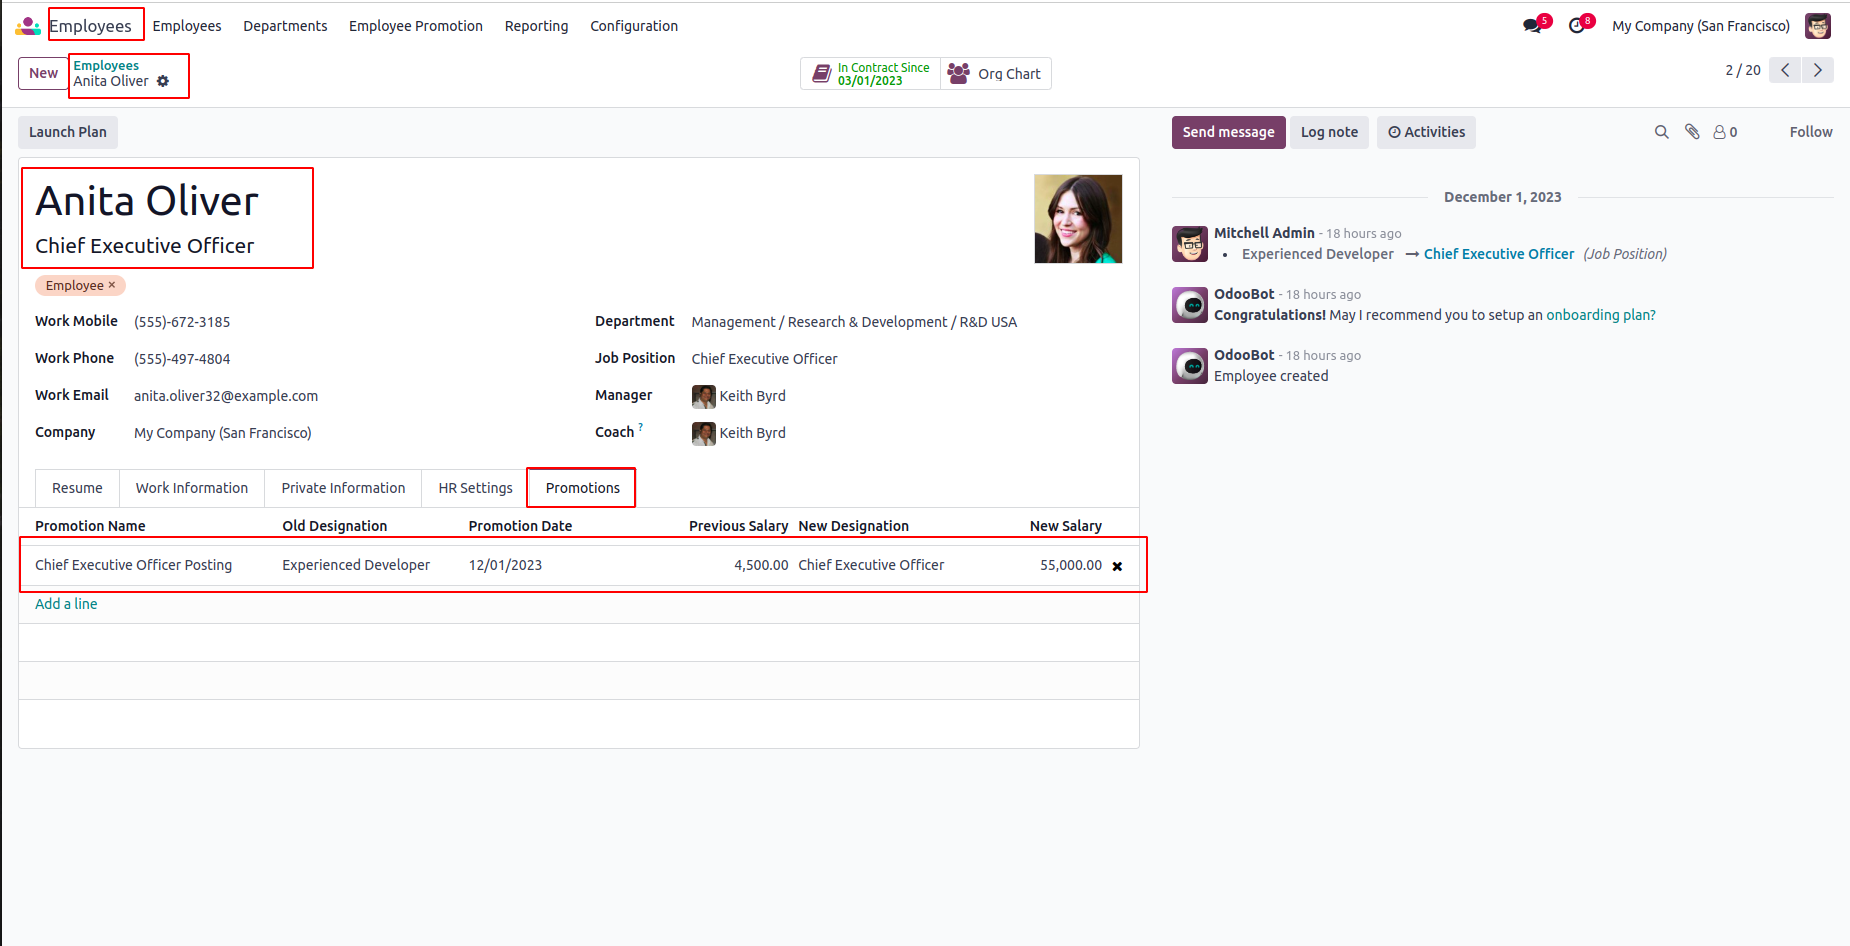Sort by Promotion Date column
The height and width of the screenshot is (946, 1850).
(520, 526)
